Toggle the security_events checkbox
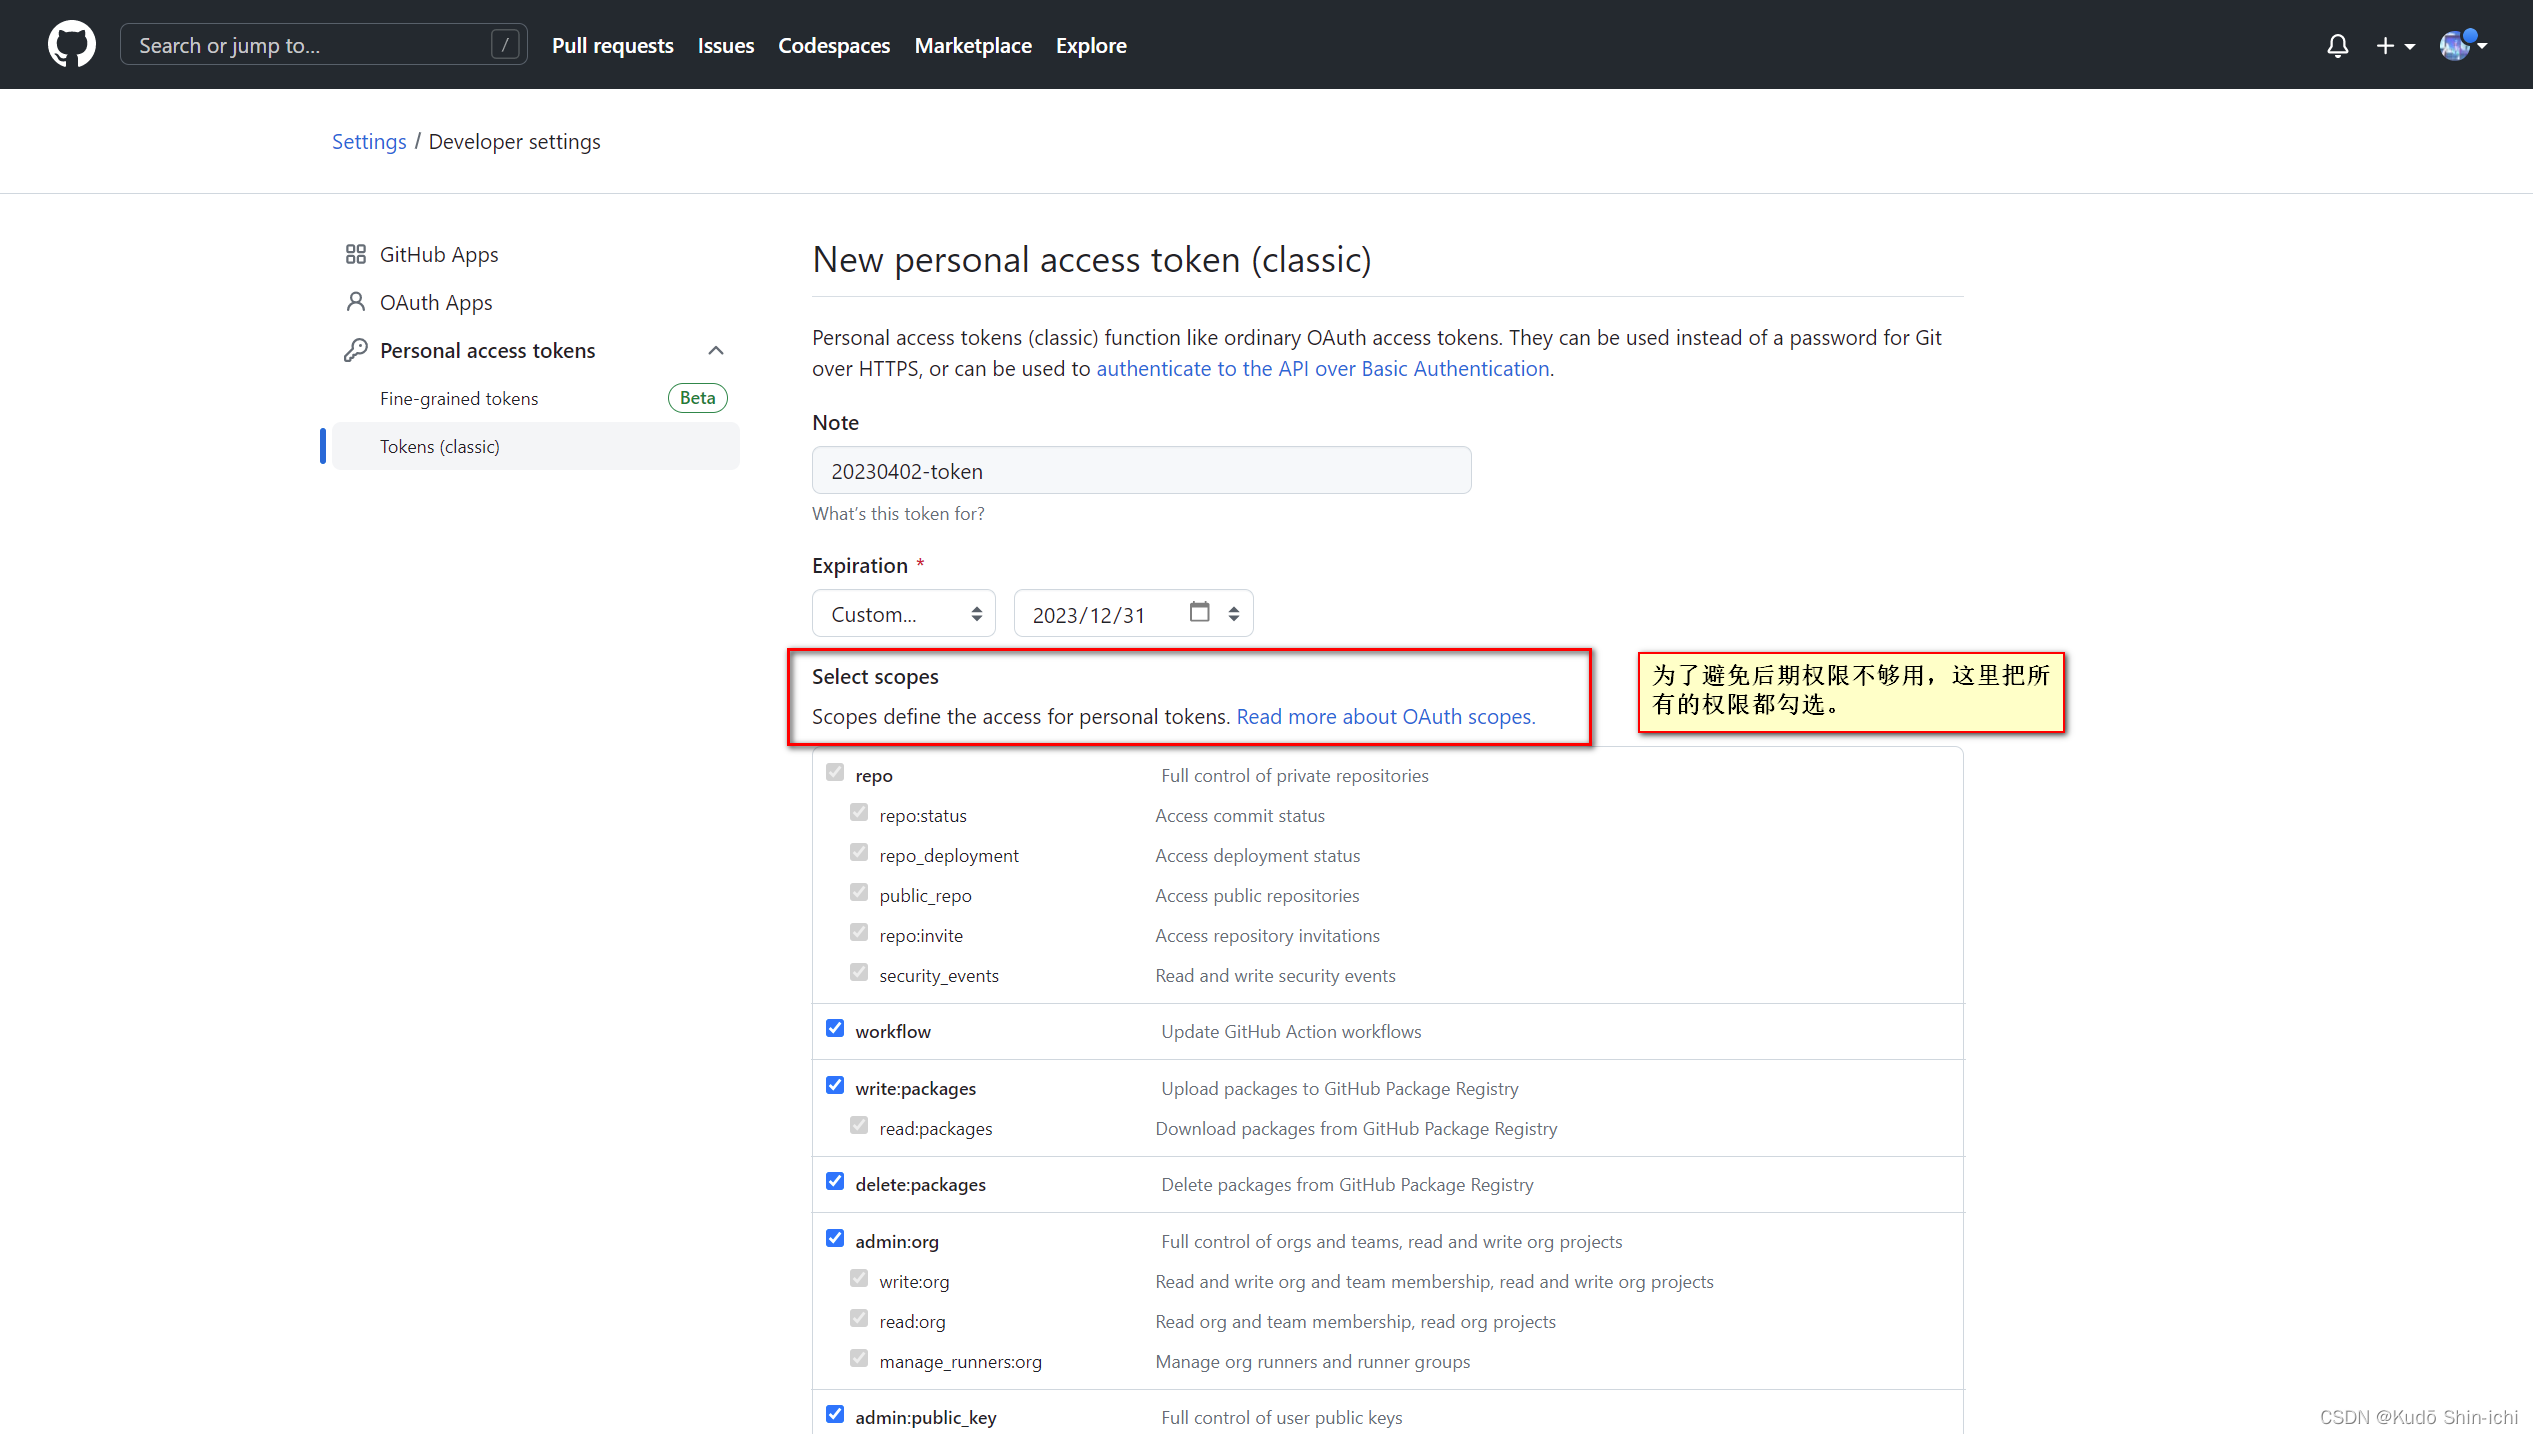The image size is (2533, 1434). tap(859, 972)
